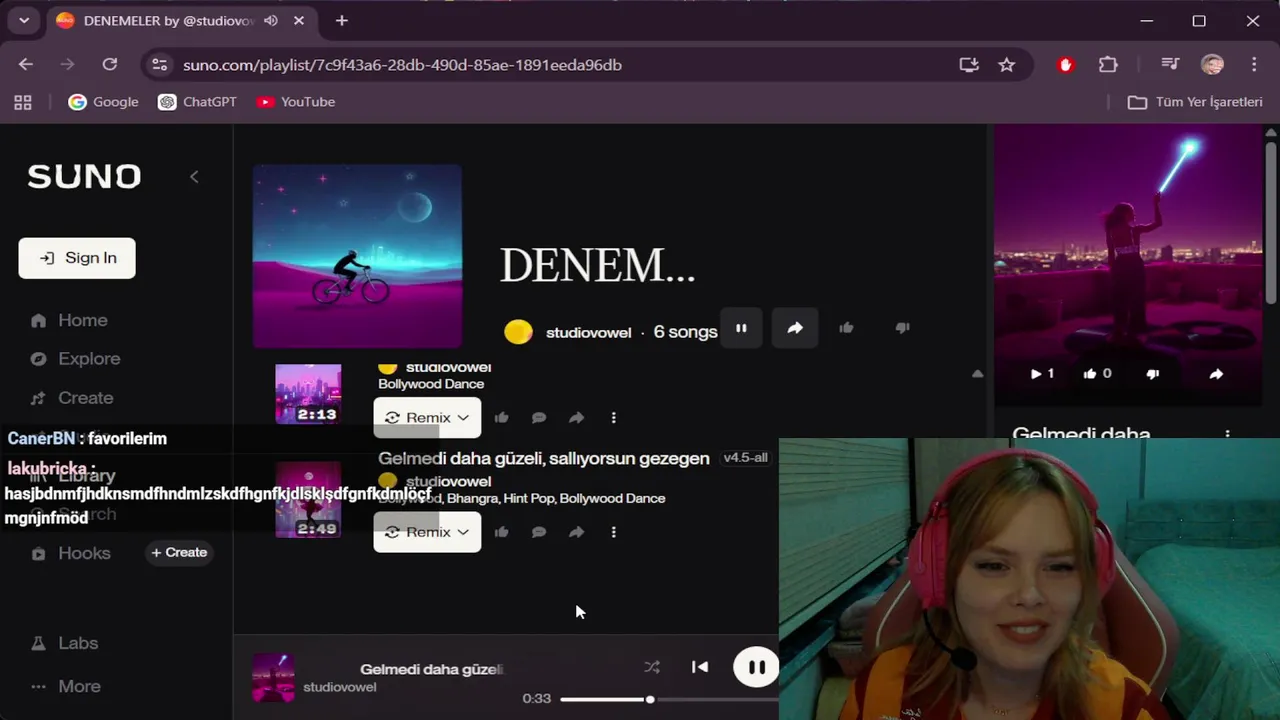Pause the playlist with the header pause button
The width and height of the screenshot is (1280, 720).
(741, 328)
